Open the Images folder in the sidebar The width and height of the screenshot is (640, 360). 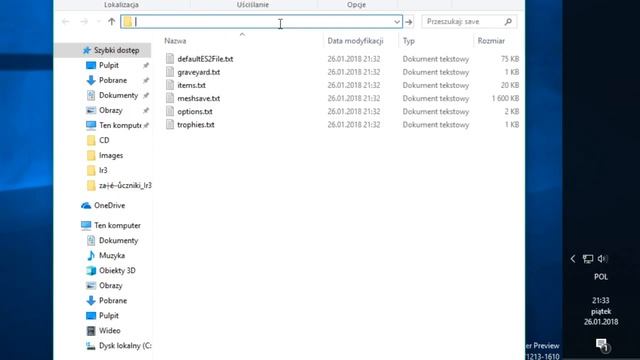click(x=111, y=156)
